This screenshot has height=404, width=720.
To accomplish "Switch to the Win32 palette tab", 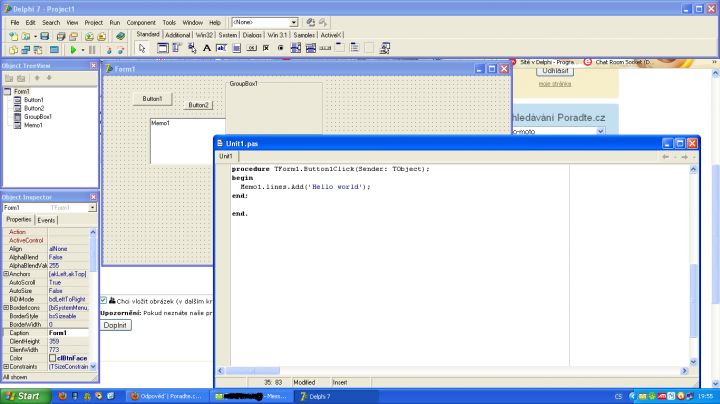I will point(204,35).
